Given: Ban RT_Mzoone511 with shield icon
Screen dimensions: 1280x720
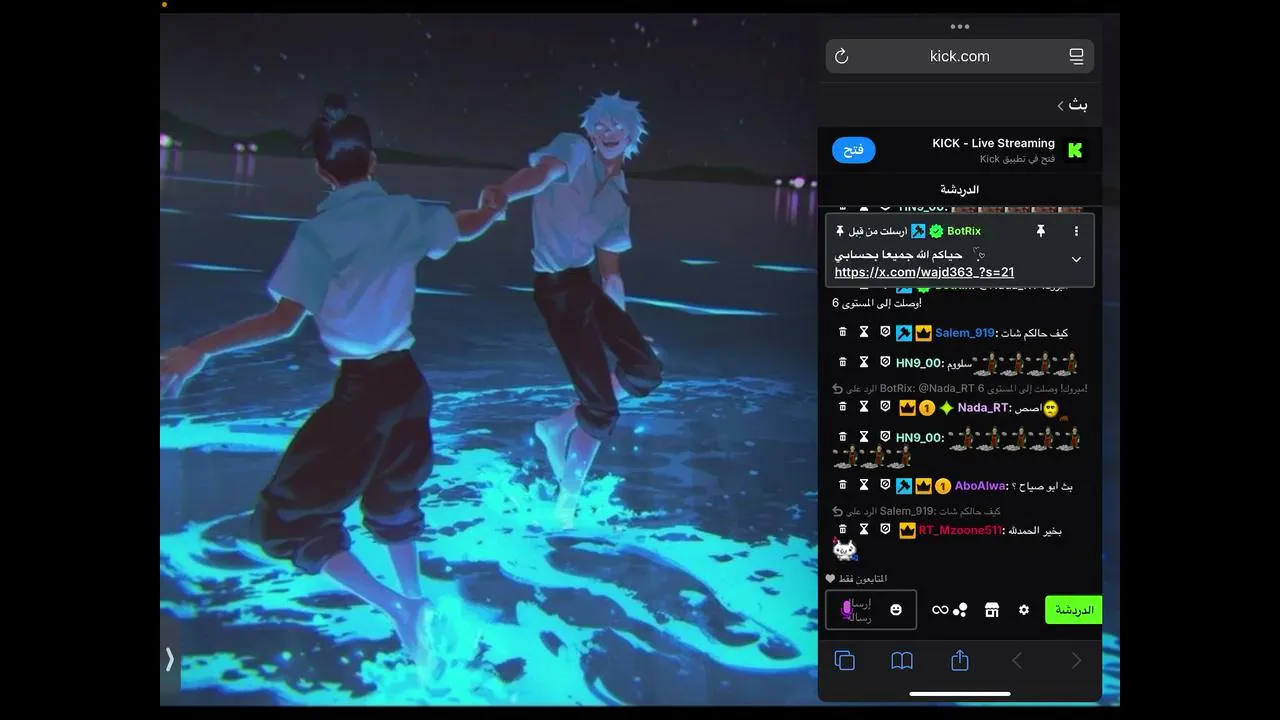Looking at the screenshot, I should (885, 529).
